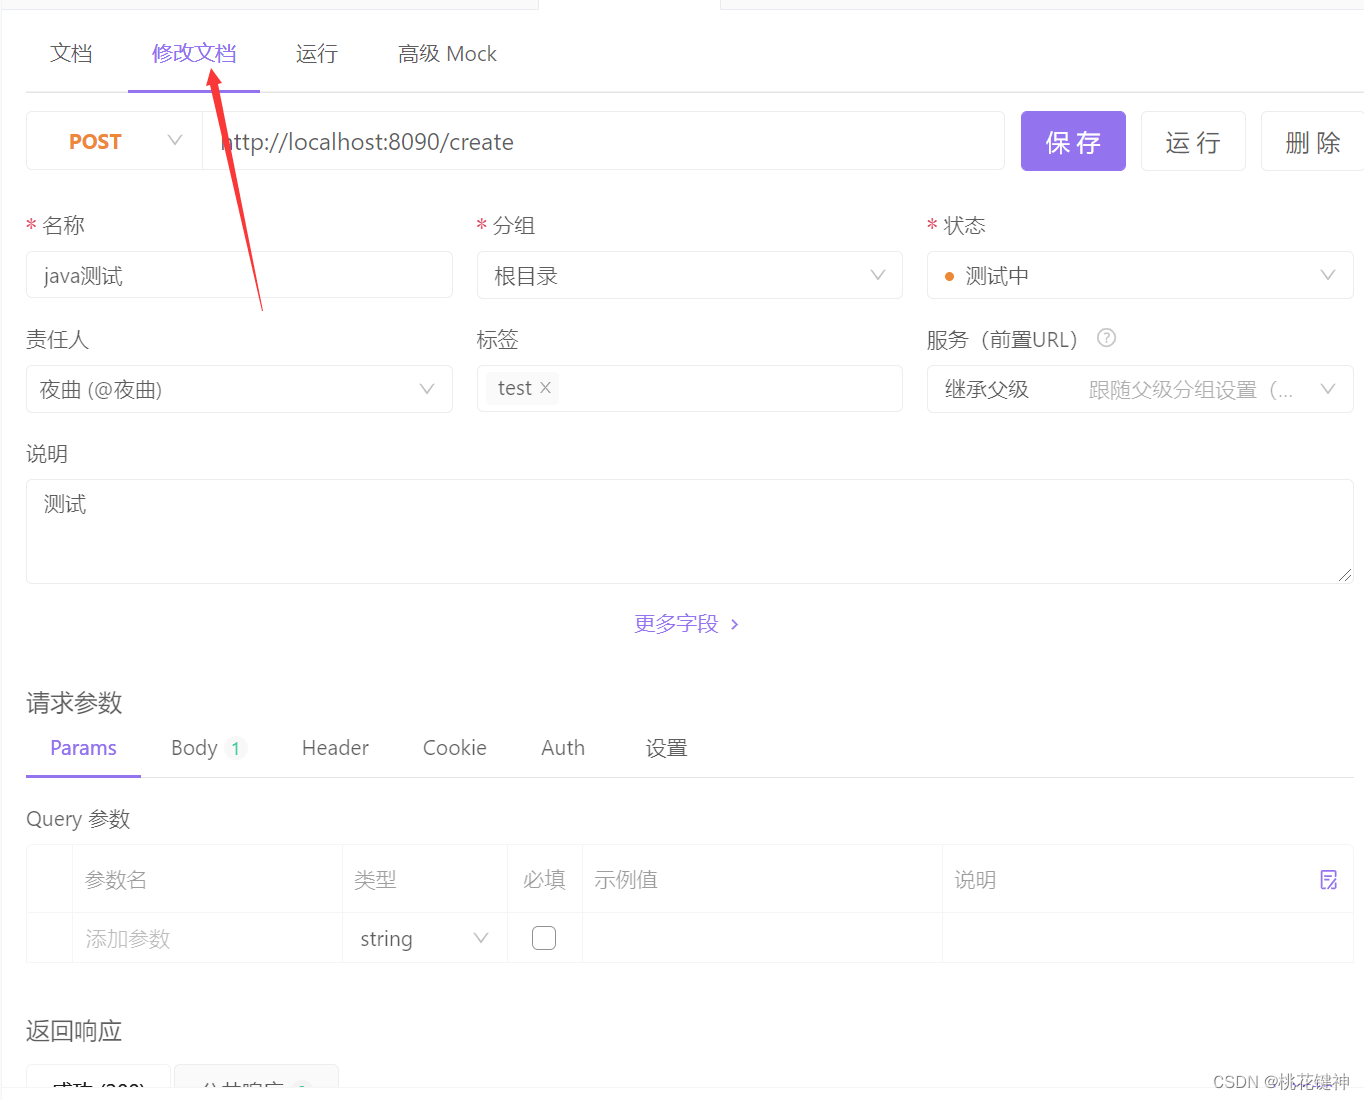Screen dimensions: 1364x1100
Task: Select the Params tab
Action: pyautogui.click(x=83, y=748)
